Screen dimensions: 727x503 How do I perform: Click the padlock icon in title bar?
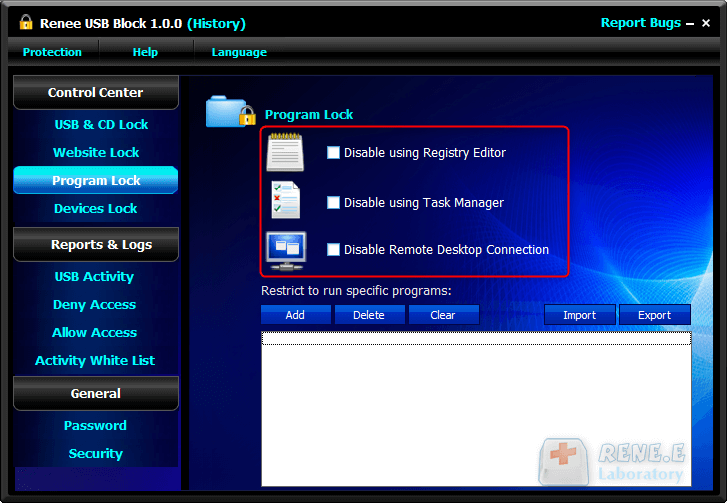tap(25, 23)
